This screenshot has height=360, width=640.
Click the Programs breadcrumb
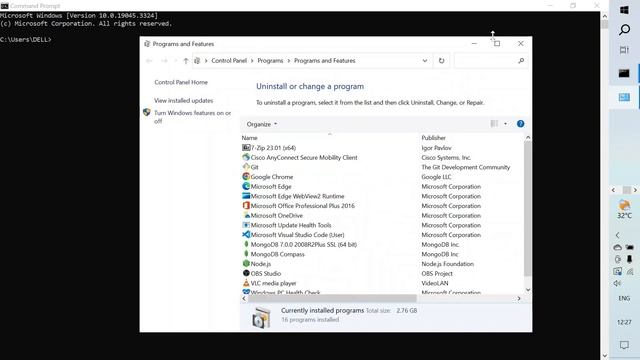click(x=270, y=61)
